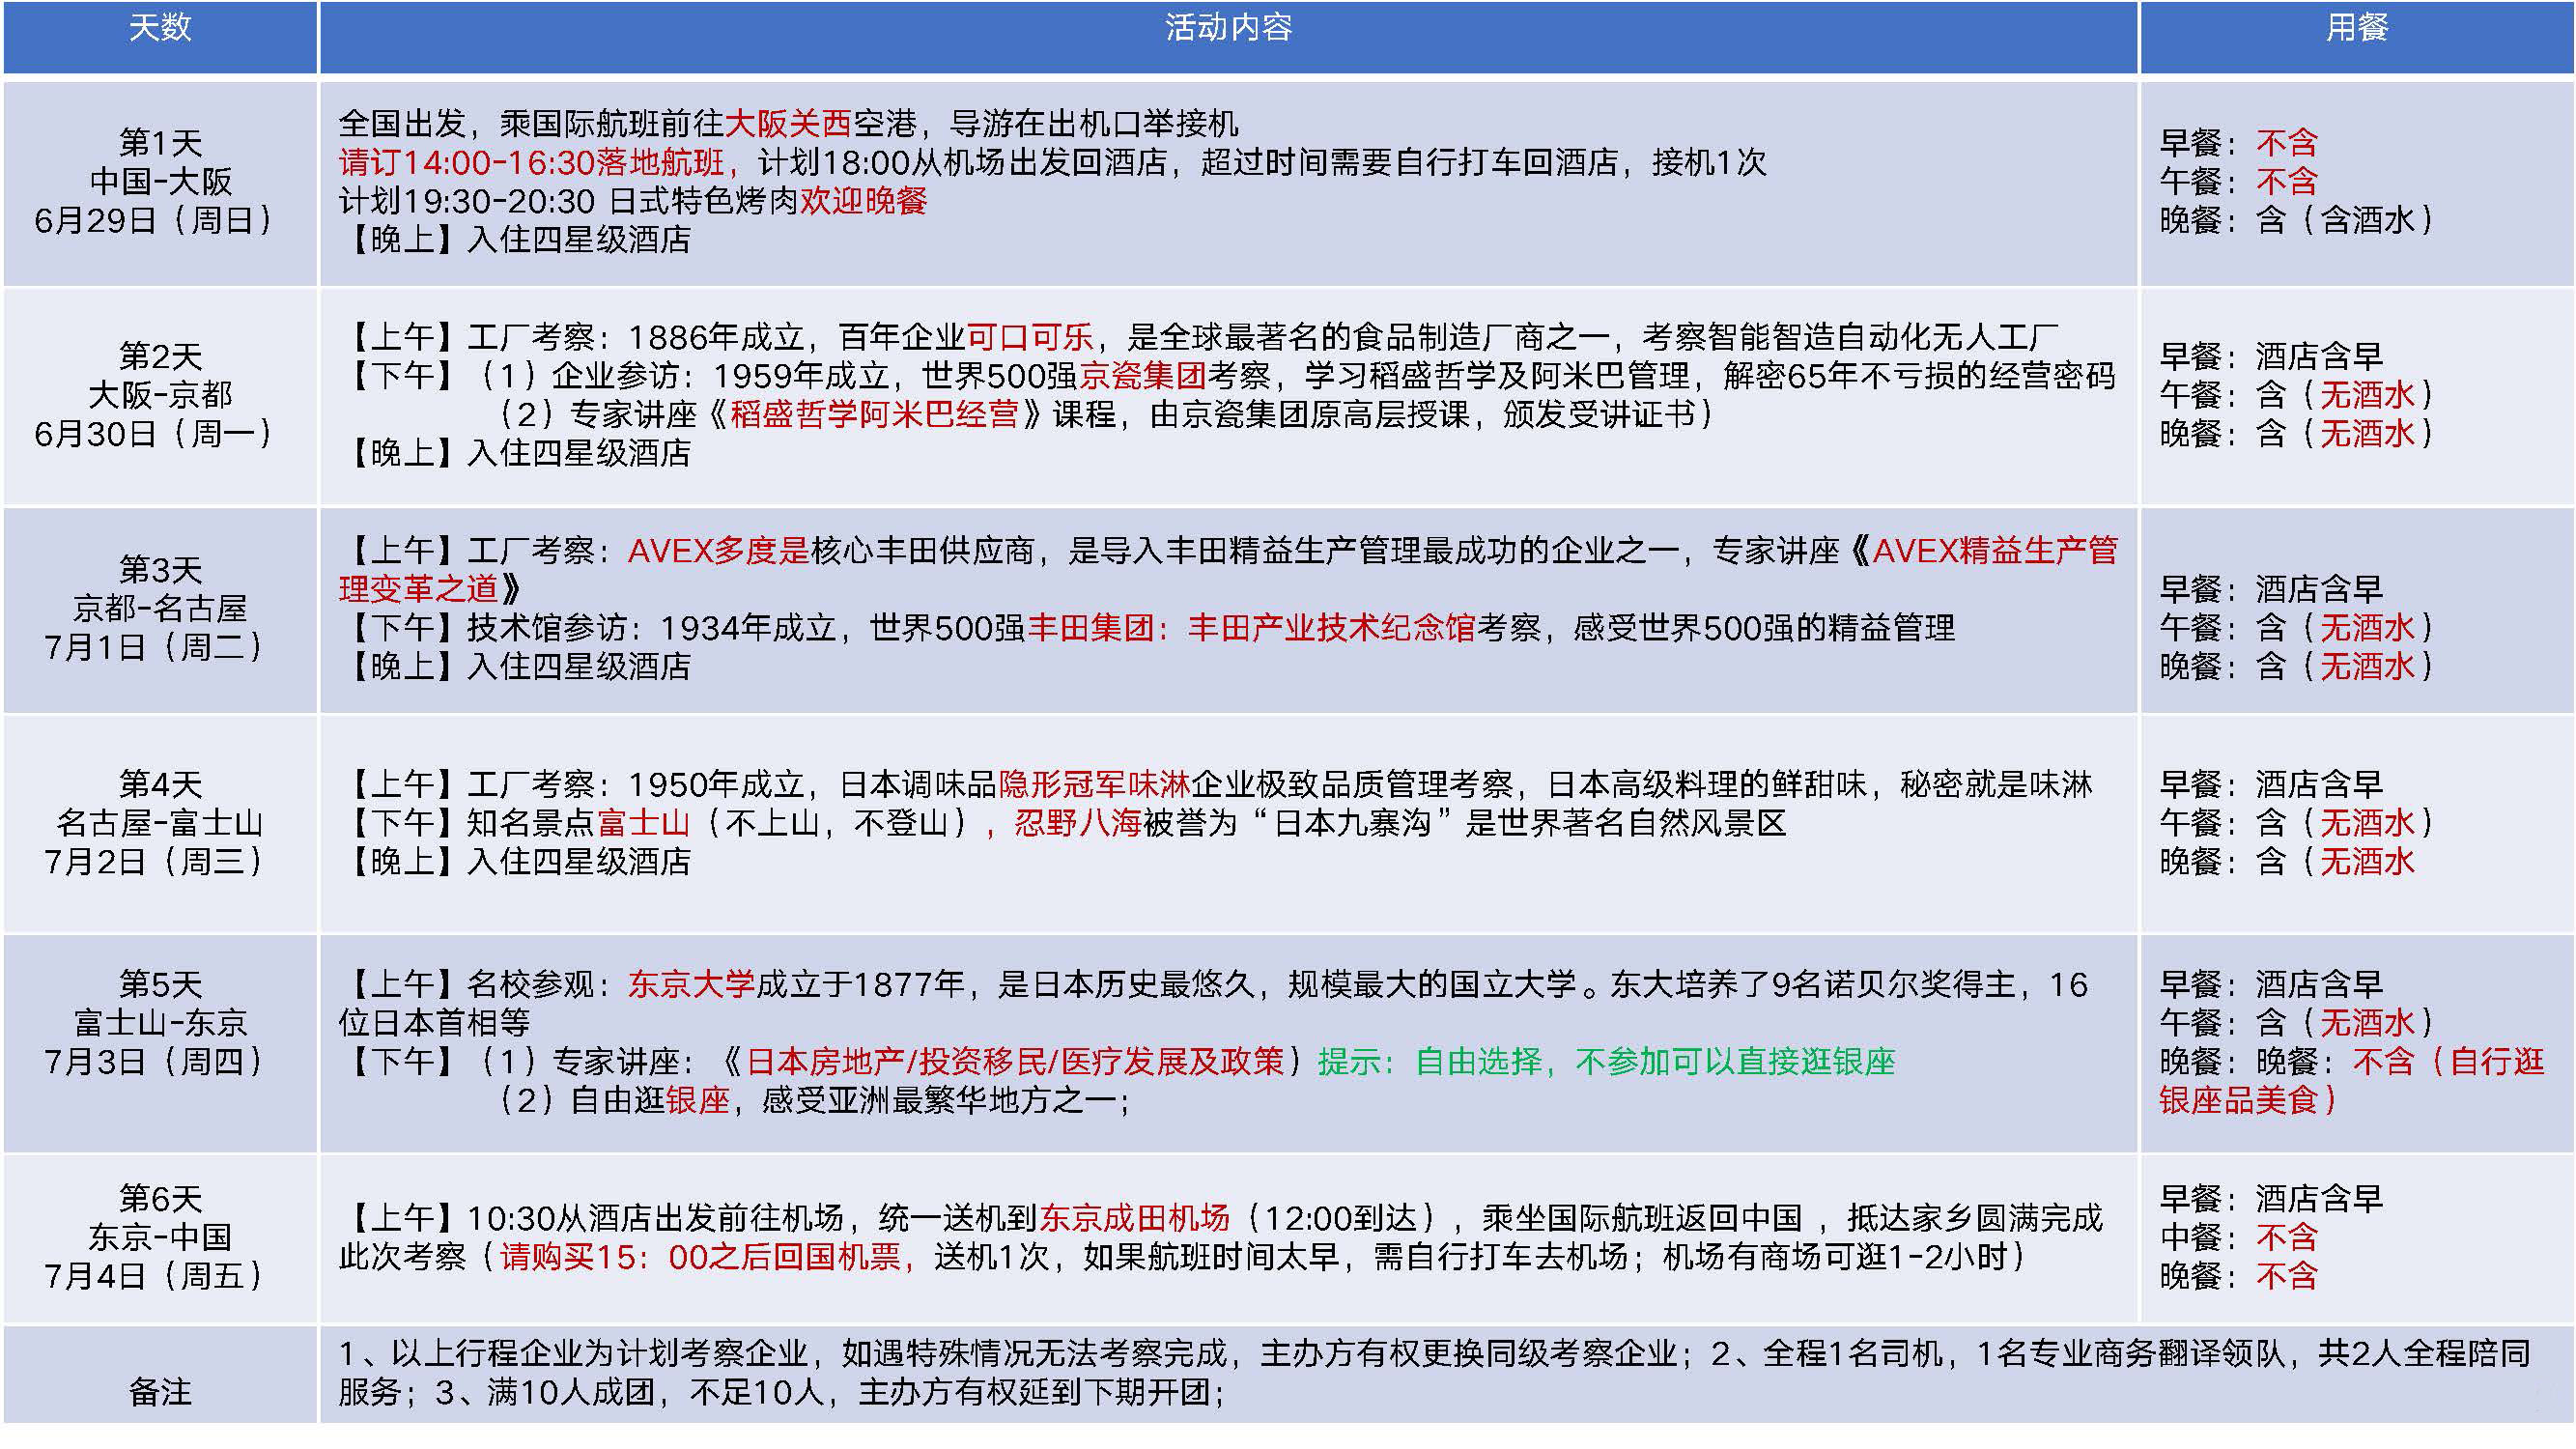Click red text 隐形冠军味淋
Image resolution: width=2576 pixels, height=1449 pixels.
click(1094, 785)
